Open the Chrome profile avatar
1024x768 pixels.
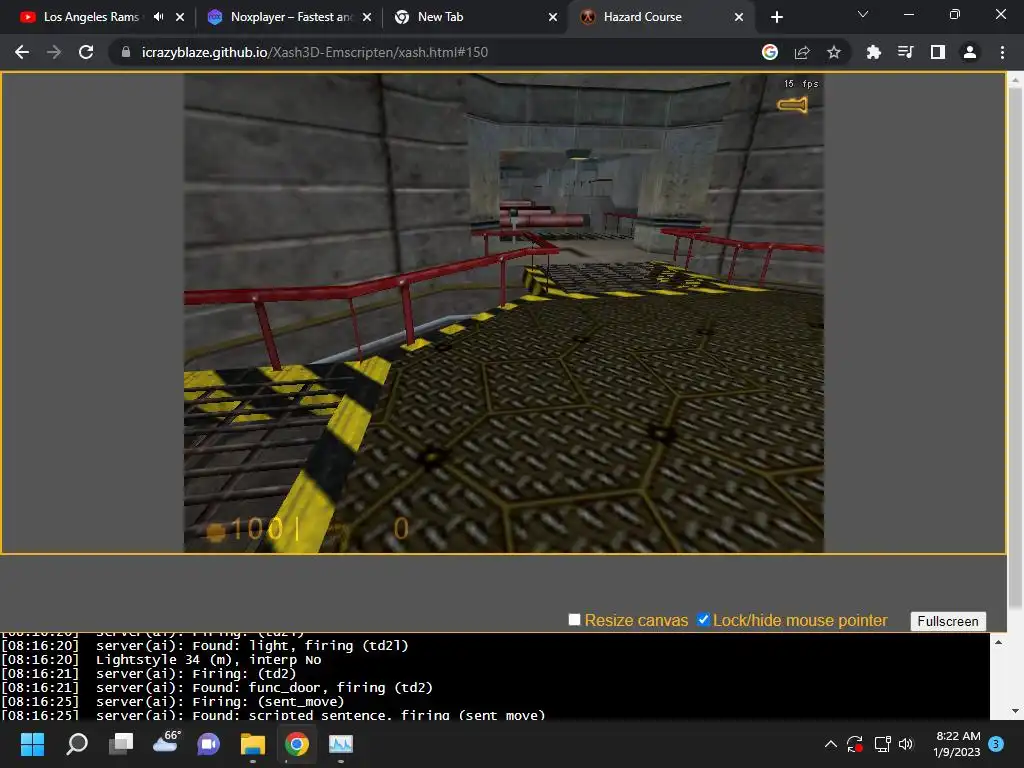coord(970,52)
